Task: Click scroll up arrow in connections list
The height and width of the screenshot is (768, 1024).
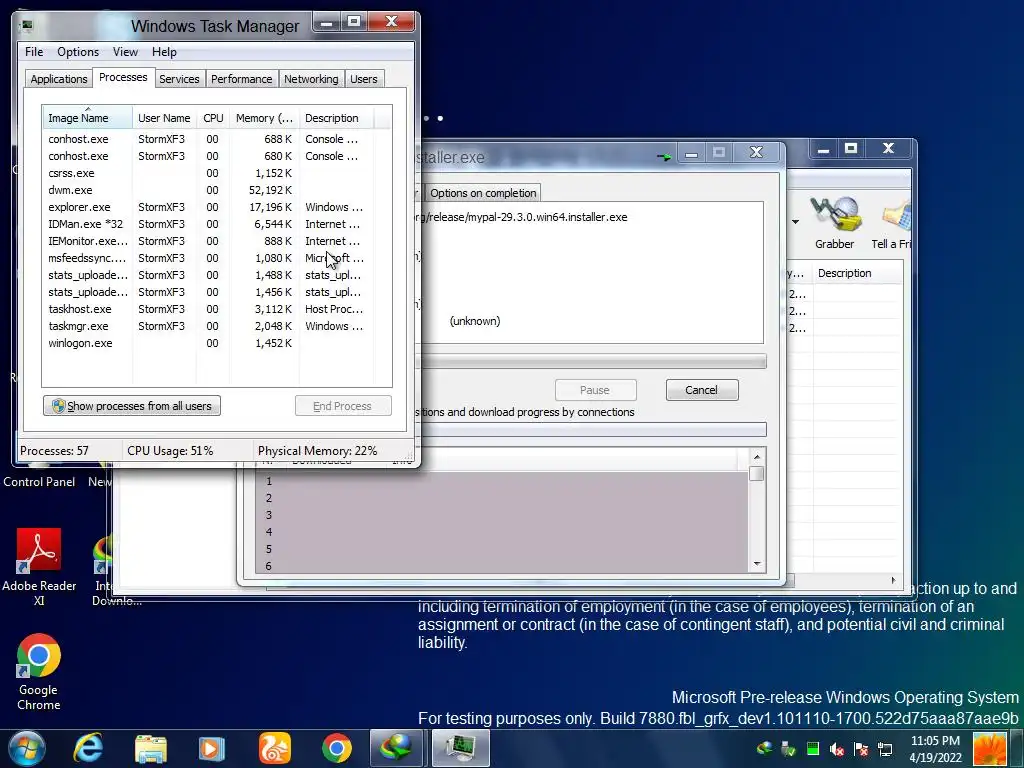Action: 757,456
